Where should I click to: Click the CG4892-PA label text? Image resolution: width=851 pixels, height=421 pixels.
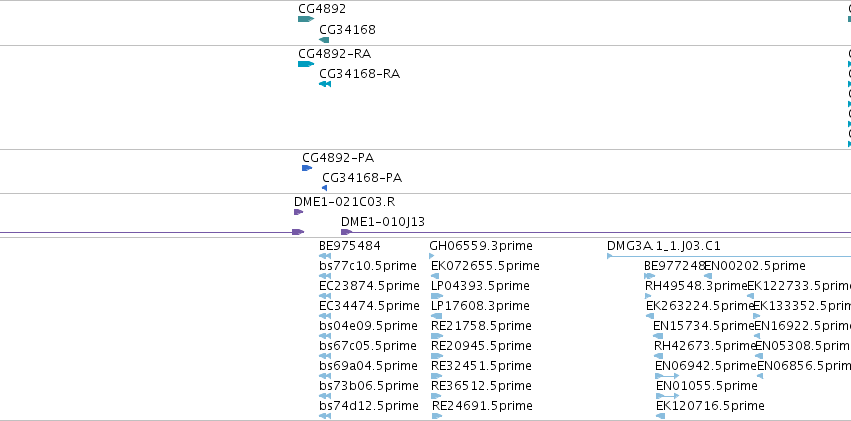coord(338,158)
